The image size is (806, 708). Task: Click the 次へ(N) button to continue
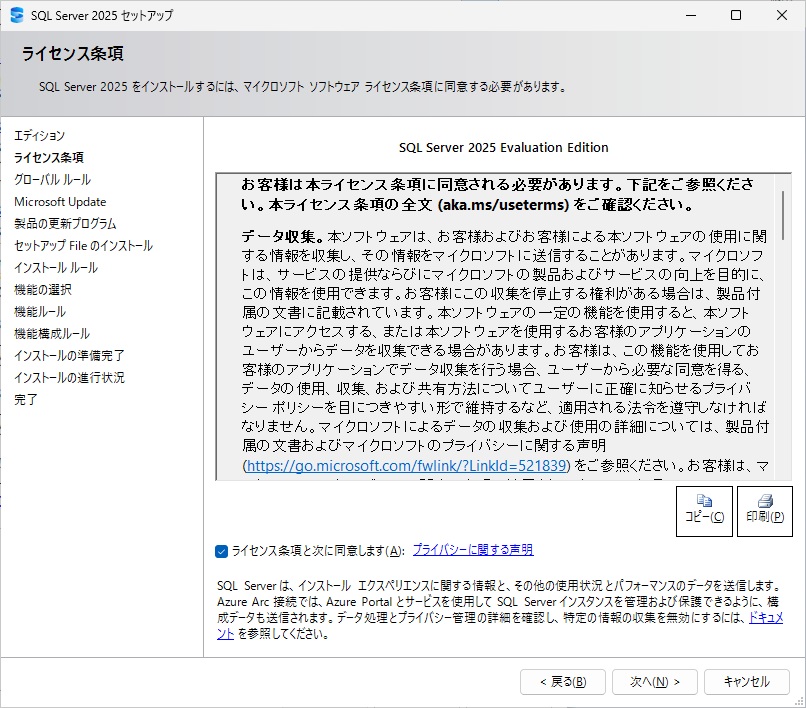click(655, 681)
